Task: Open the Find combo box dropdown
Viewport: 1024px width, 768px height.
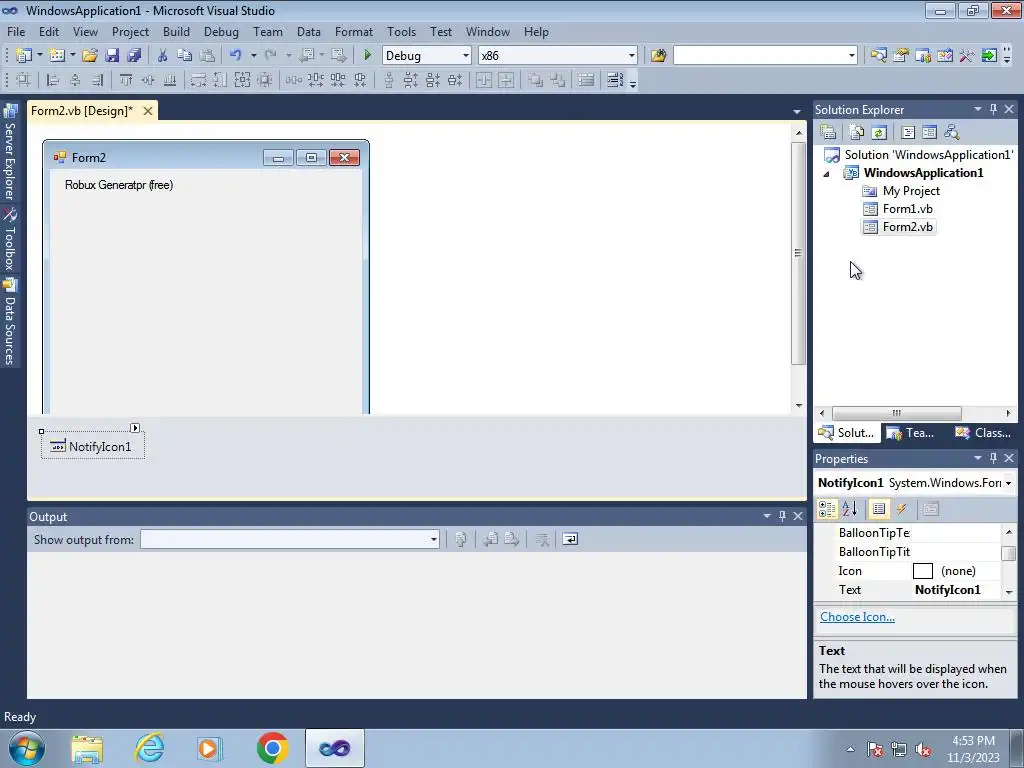Action: coord(852,56)
